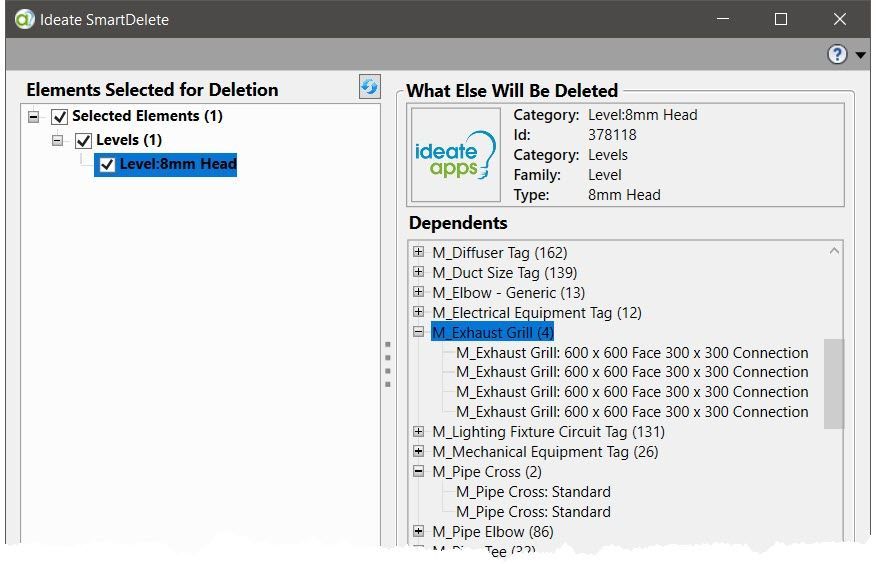Select M_Mechanical Equipment Tag (26) row
The height and width of the screenshot is (564, 876).
coord(545,452)
